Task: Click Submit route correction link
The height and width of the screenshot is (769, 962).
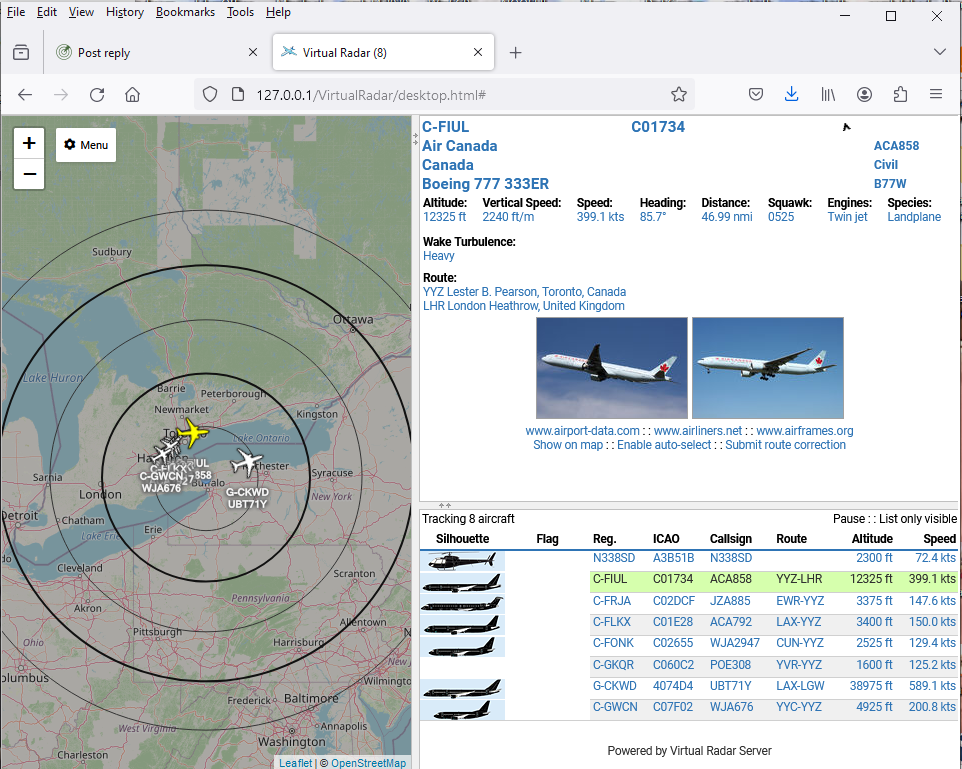Action: (785, 445)
